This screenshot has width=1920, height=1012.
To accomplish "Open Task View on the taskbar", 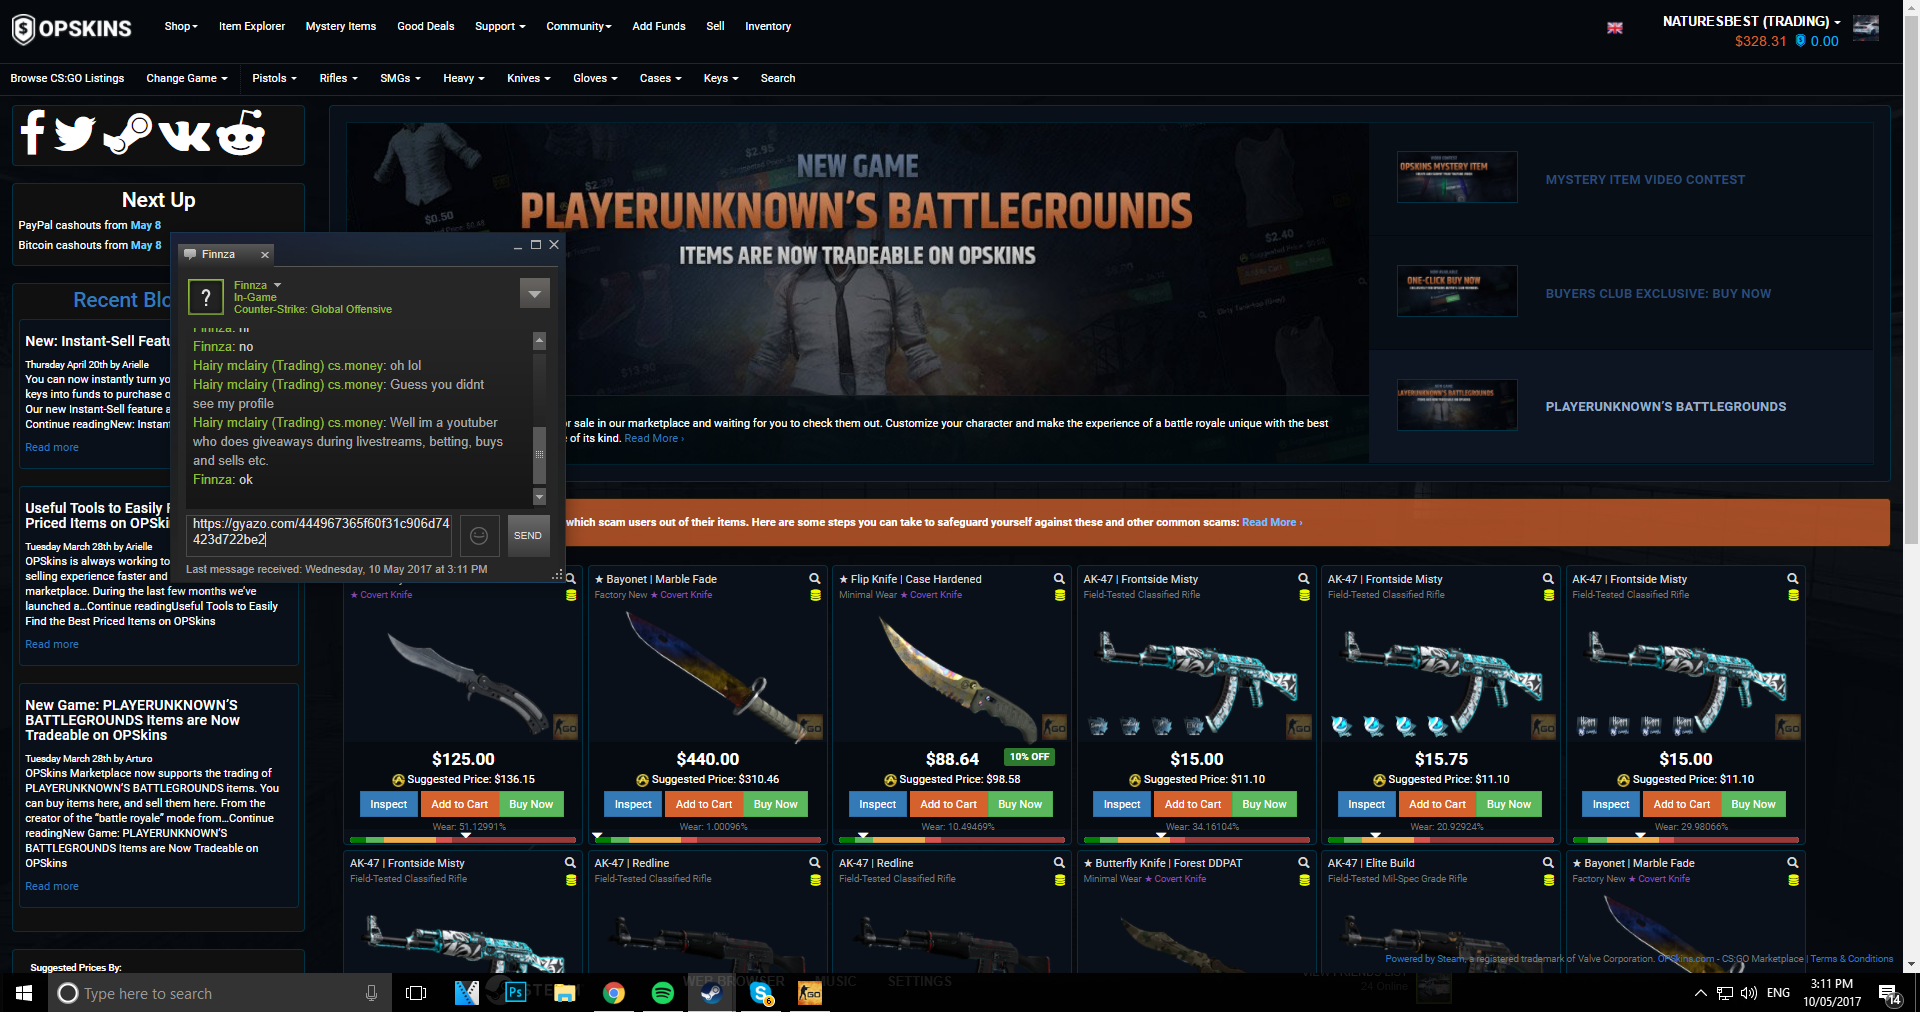I will coord(416,993).
